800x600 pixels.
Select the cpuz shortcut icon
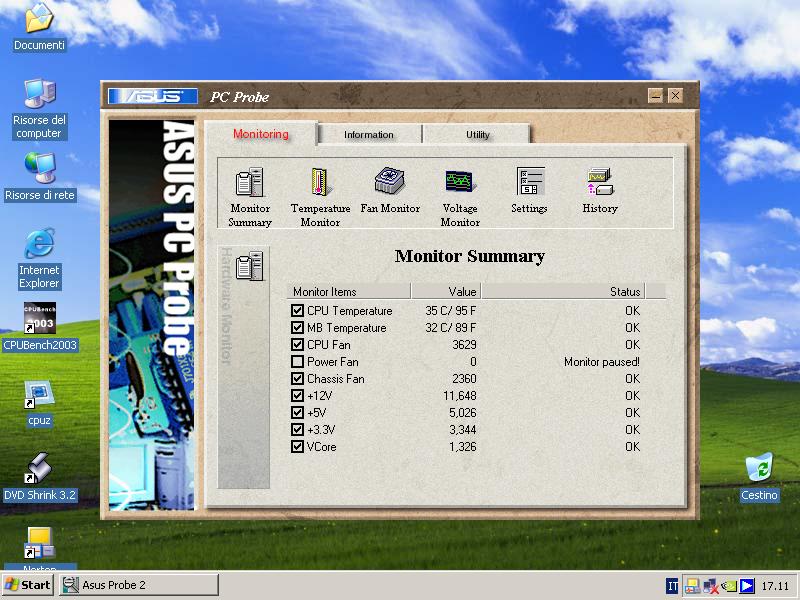[39, 394]
